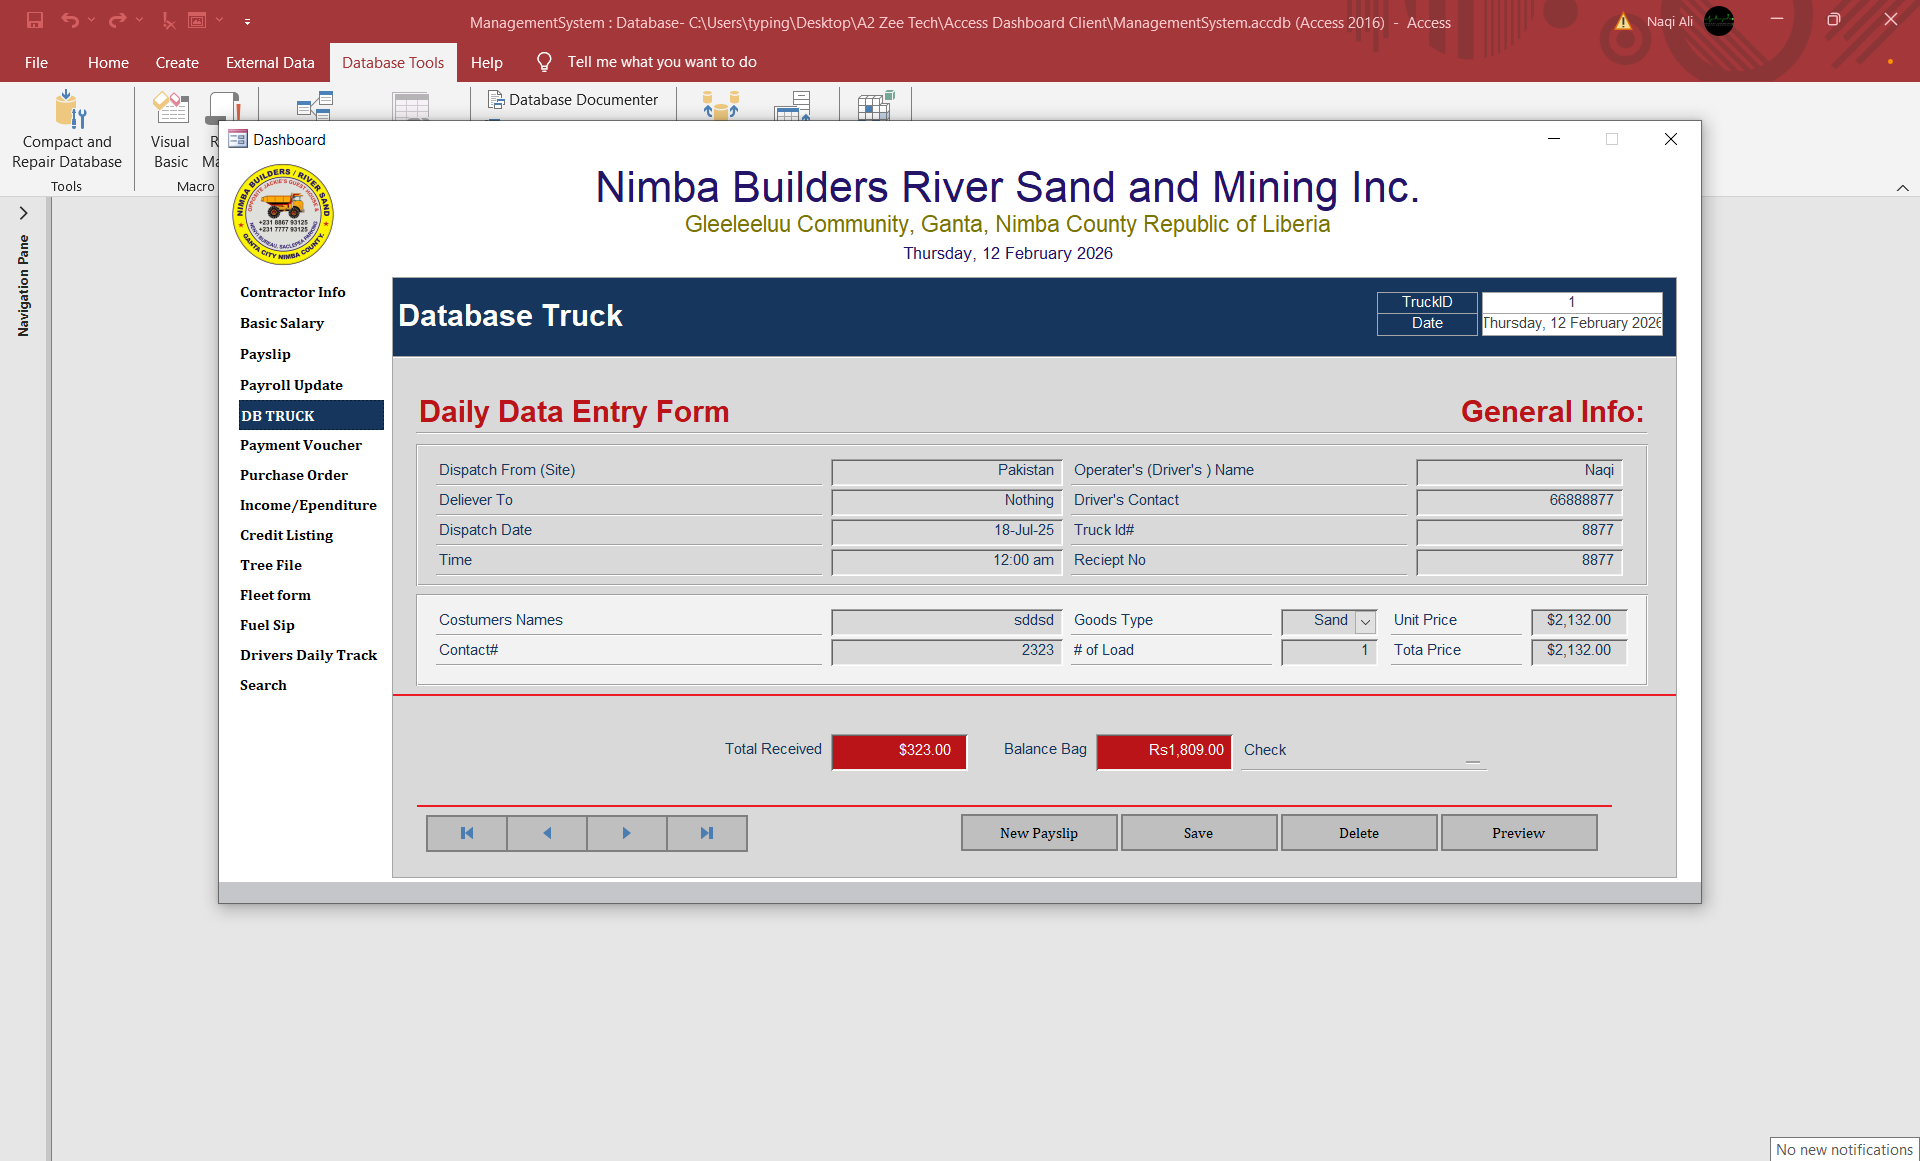Go to previous record arrow

(x=547, y=833)
